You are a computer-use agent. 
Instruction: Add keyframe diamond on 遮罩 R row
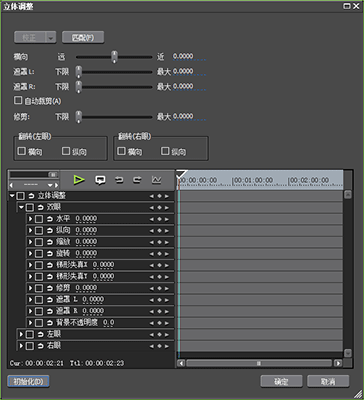tap(159, 311)
